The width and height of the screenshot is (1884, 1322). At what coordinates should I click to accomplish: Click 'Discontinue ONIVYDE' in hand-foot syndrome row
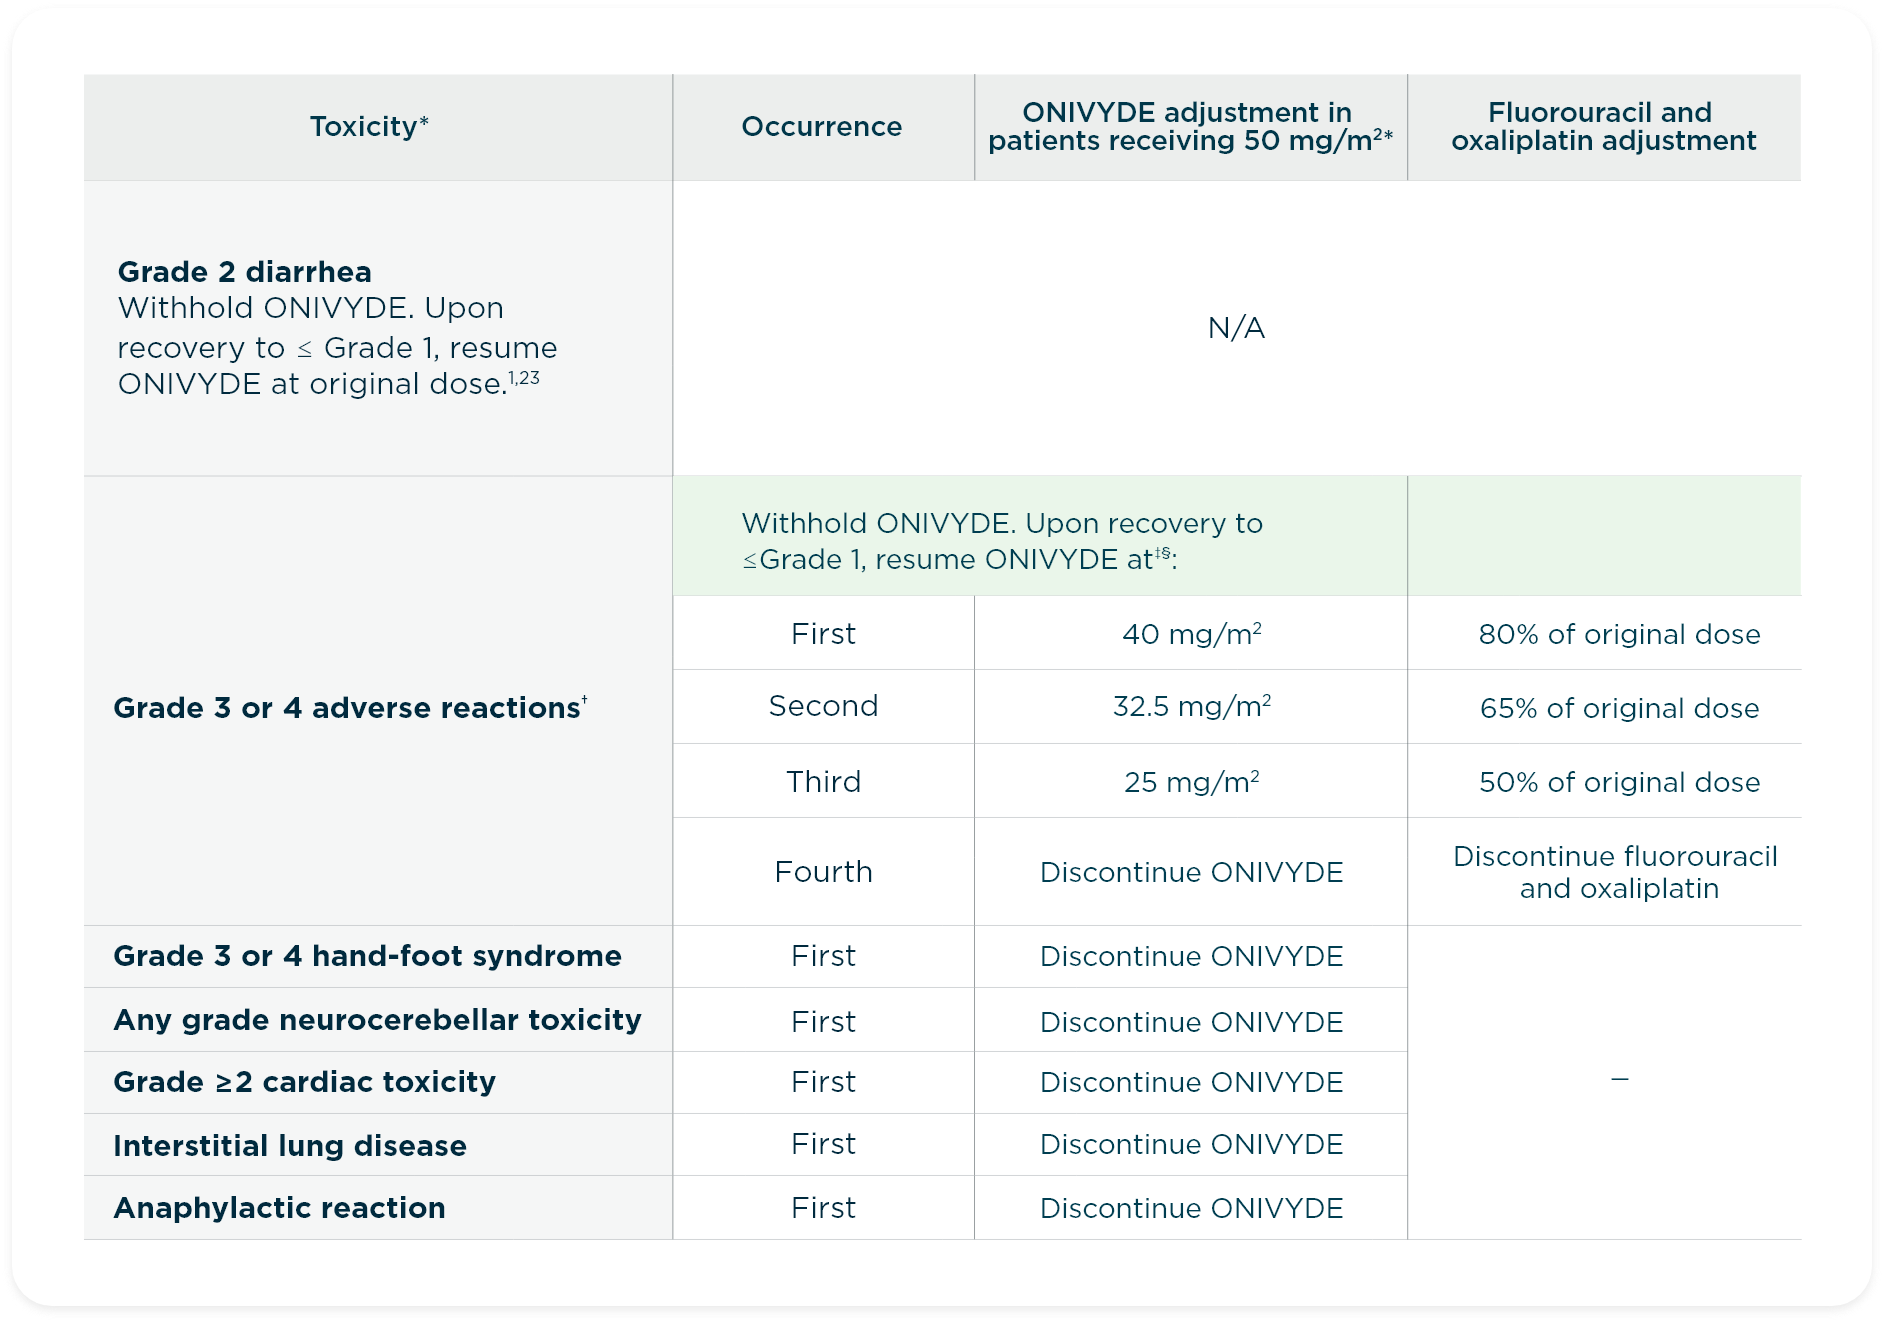click(1191, 956)
